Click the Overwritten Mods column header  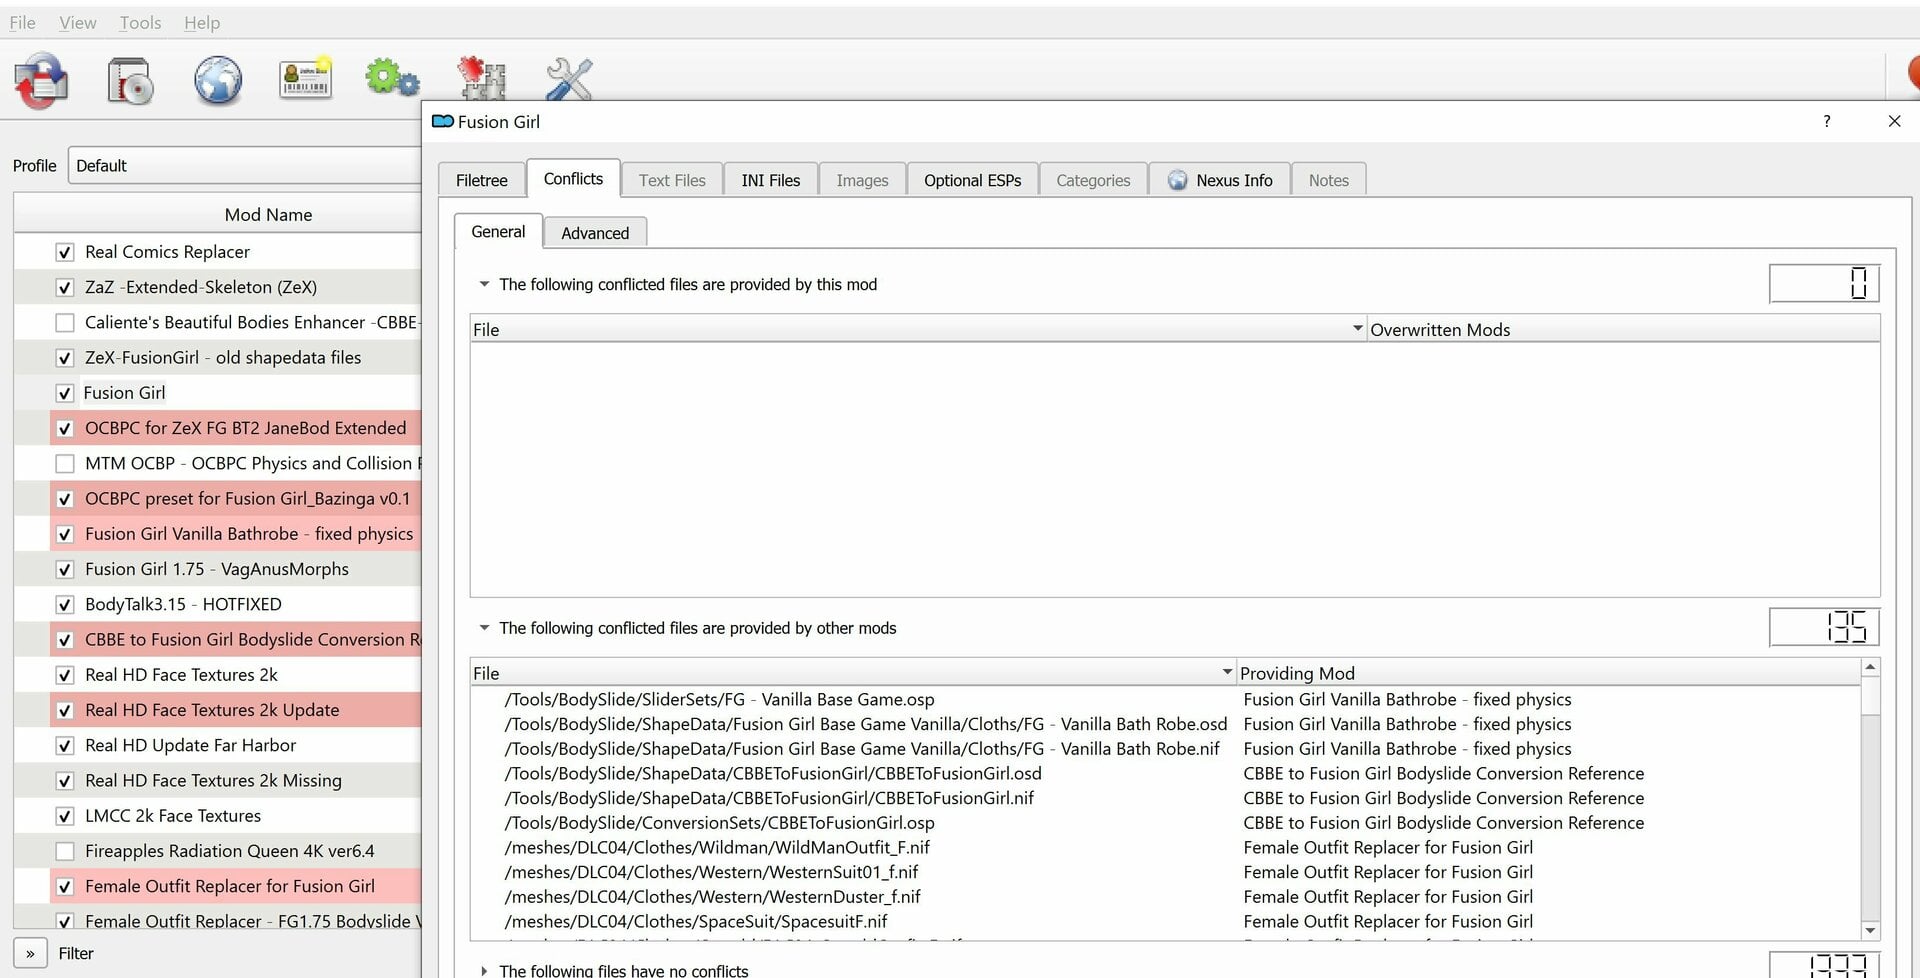point(1623,329)
